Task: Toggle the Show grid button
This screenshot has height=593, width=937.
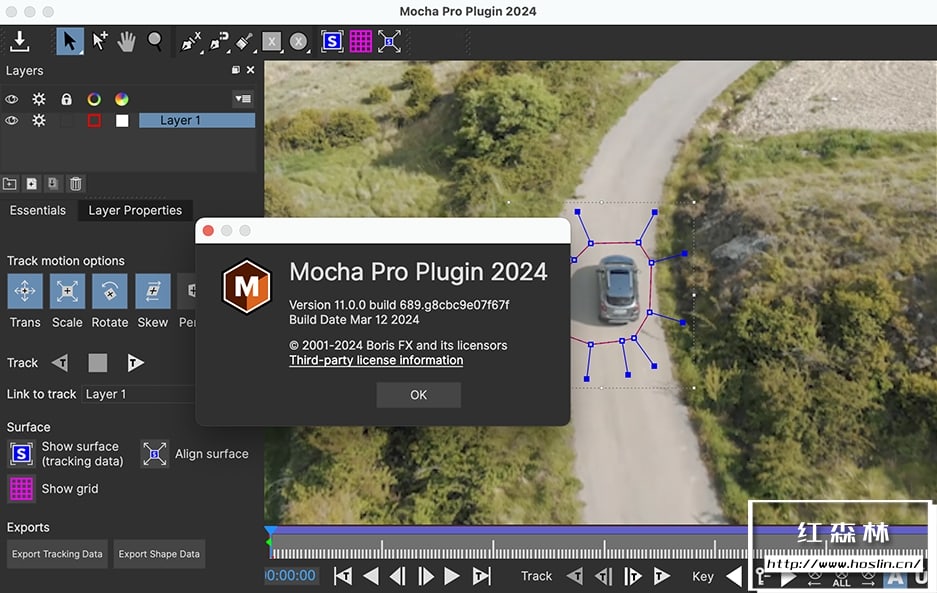Action: [22, 489]
